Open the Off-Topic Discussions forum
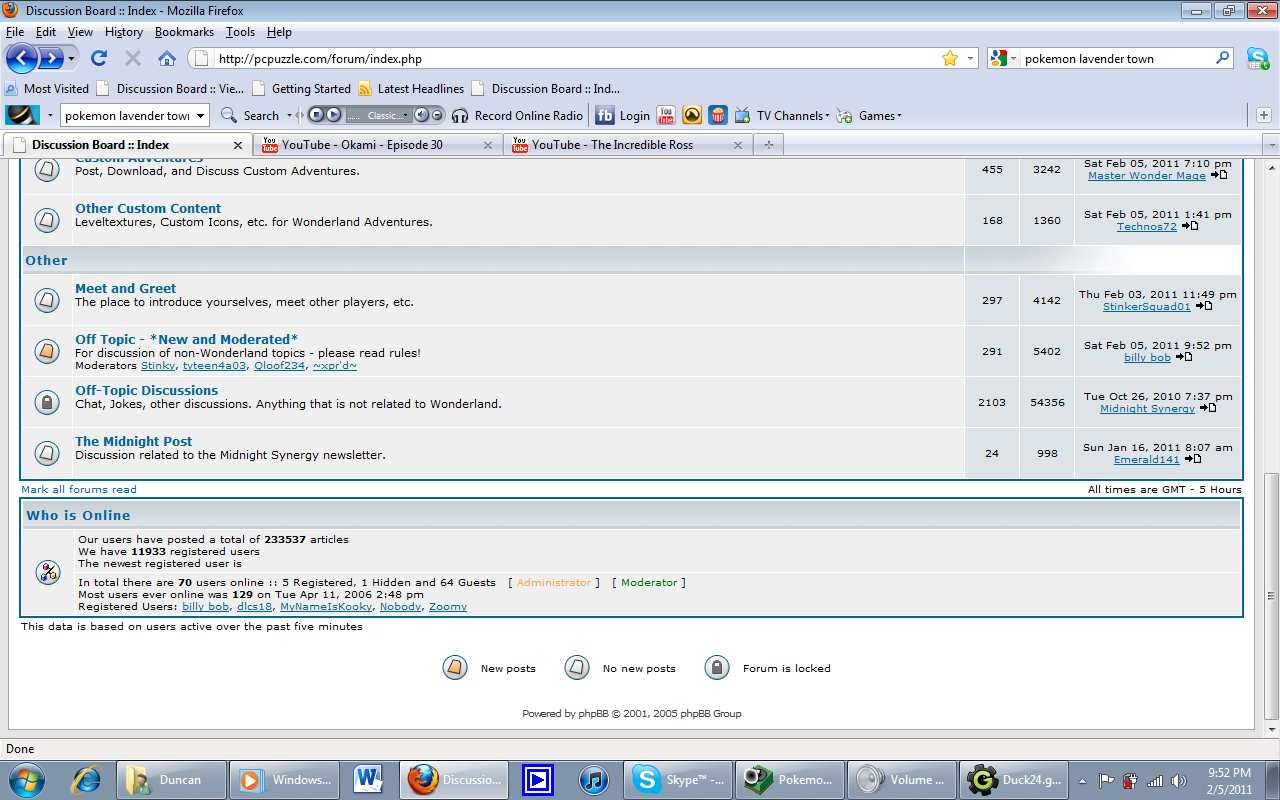1280x800 pixels. [146, 390]
